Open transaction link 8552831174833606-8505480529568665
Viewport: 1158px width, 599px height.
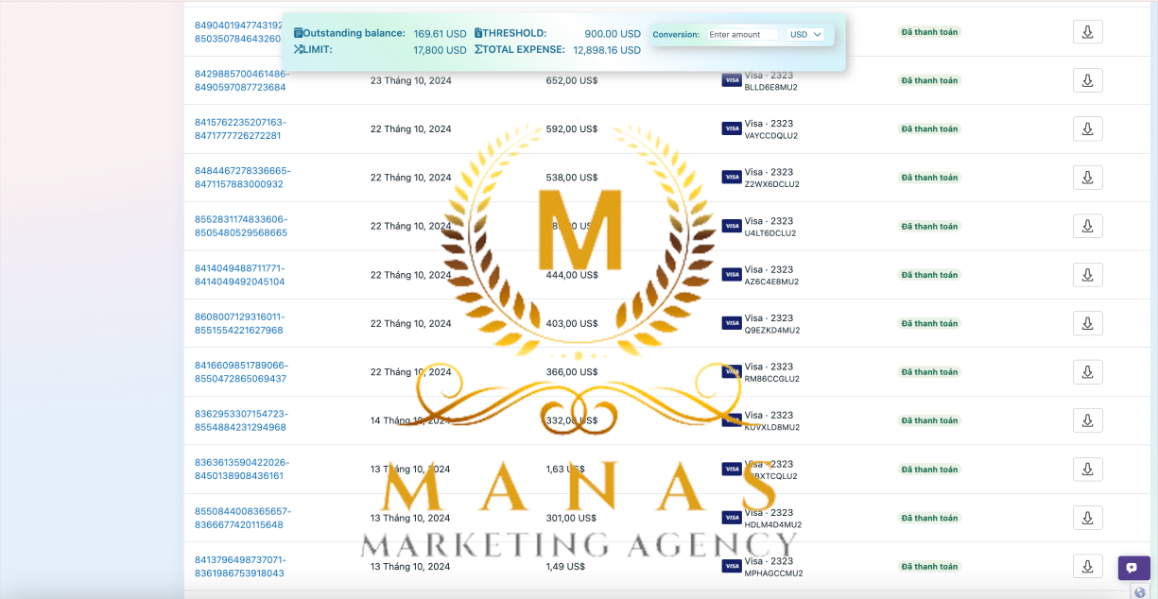tap(241, 226)
